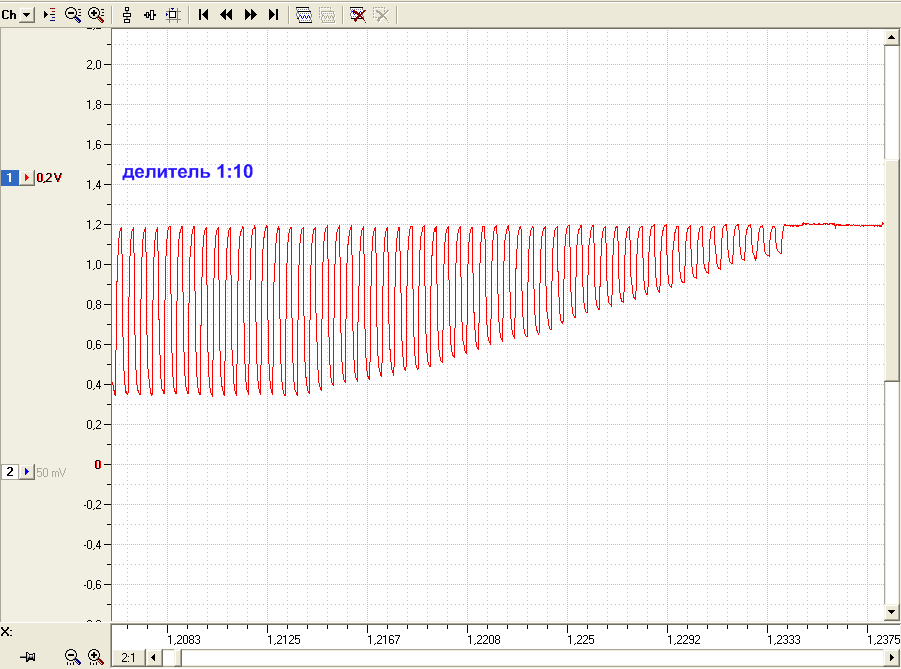Click the channel list arrow icon in toolbar
Image resolution: width=901 pixels, height=669 pixels.
click(x=49, y=15)
